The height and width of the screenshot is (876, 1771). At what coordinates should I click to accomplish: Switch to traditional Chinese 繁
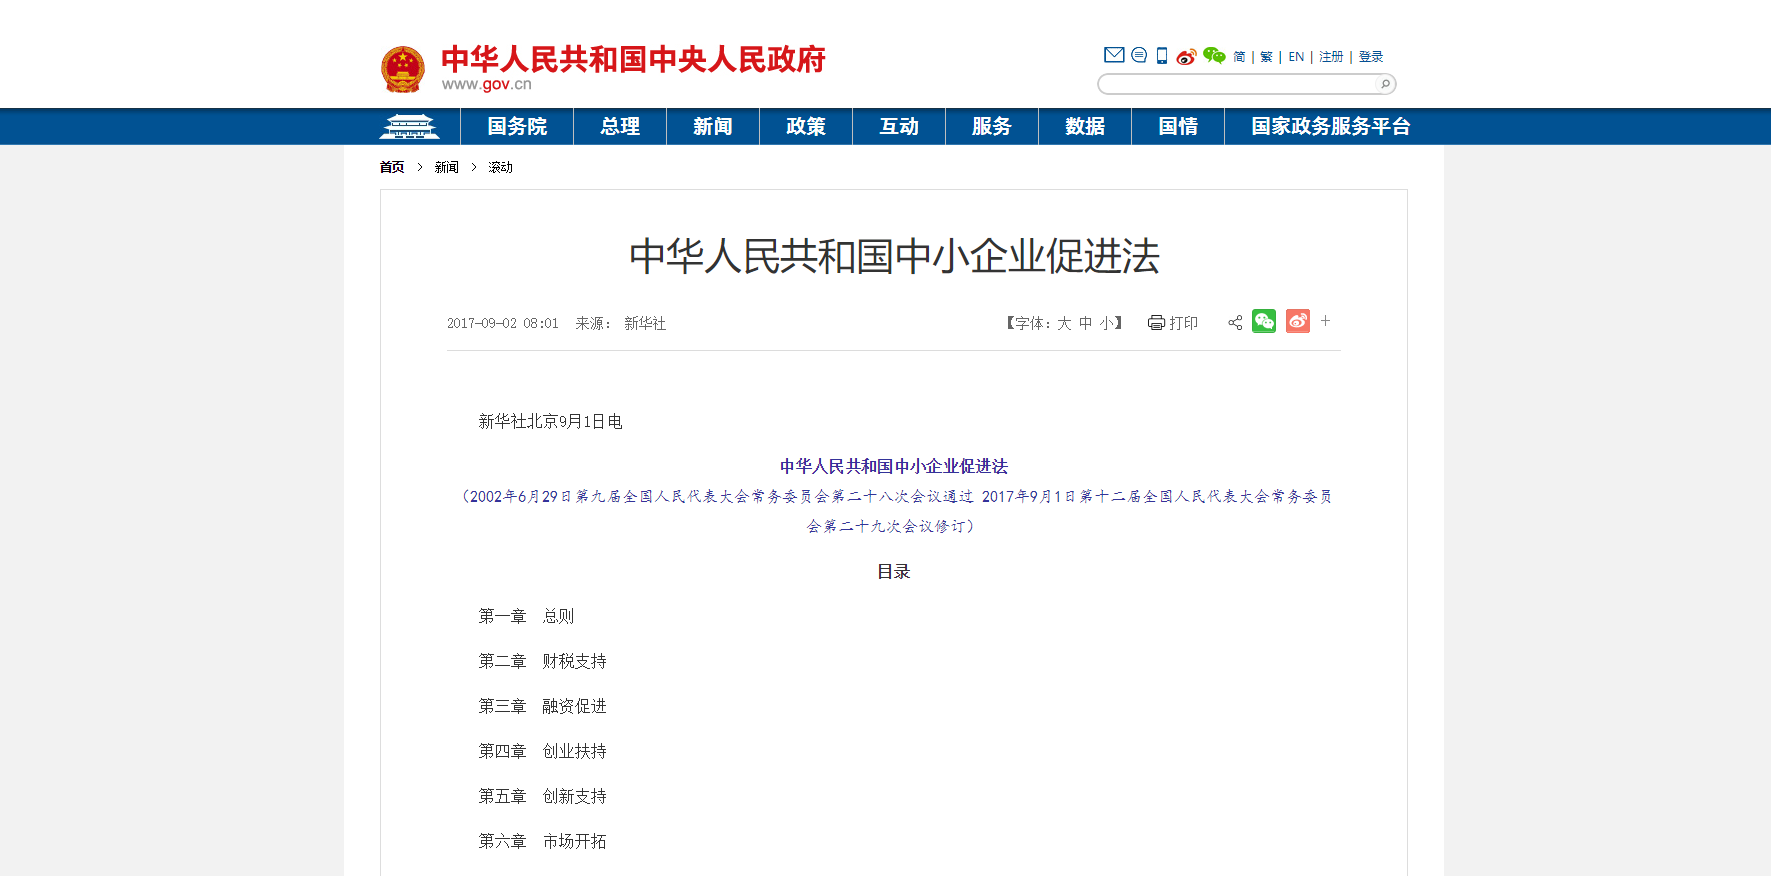[x=1266, y=57]
